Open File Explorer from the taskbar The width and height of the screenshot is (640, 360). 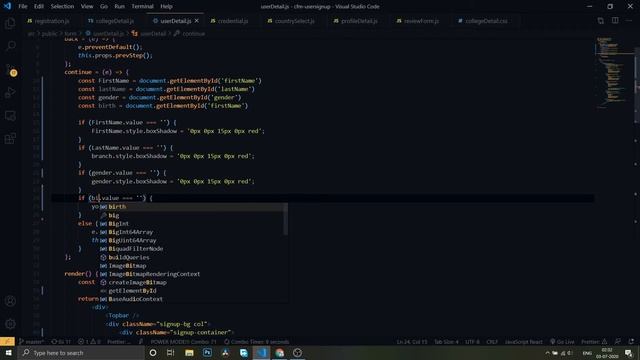coord(189,353)
